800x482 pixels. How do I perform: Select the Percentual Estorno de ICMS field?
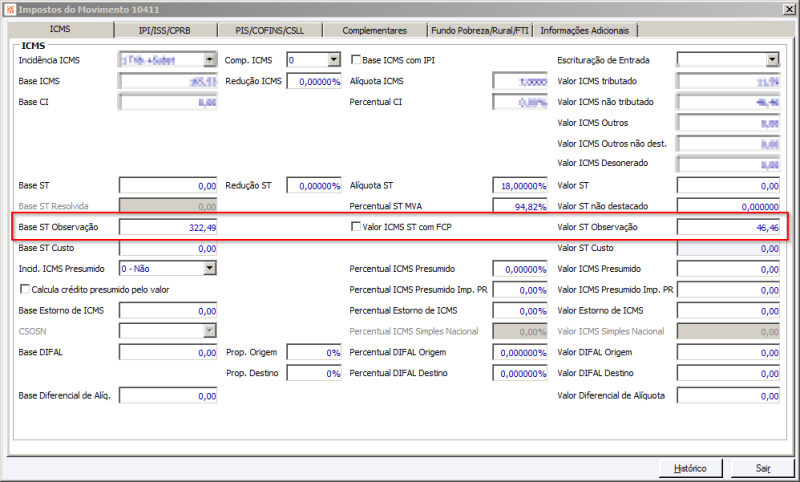pos(520,311)
